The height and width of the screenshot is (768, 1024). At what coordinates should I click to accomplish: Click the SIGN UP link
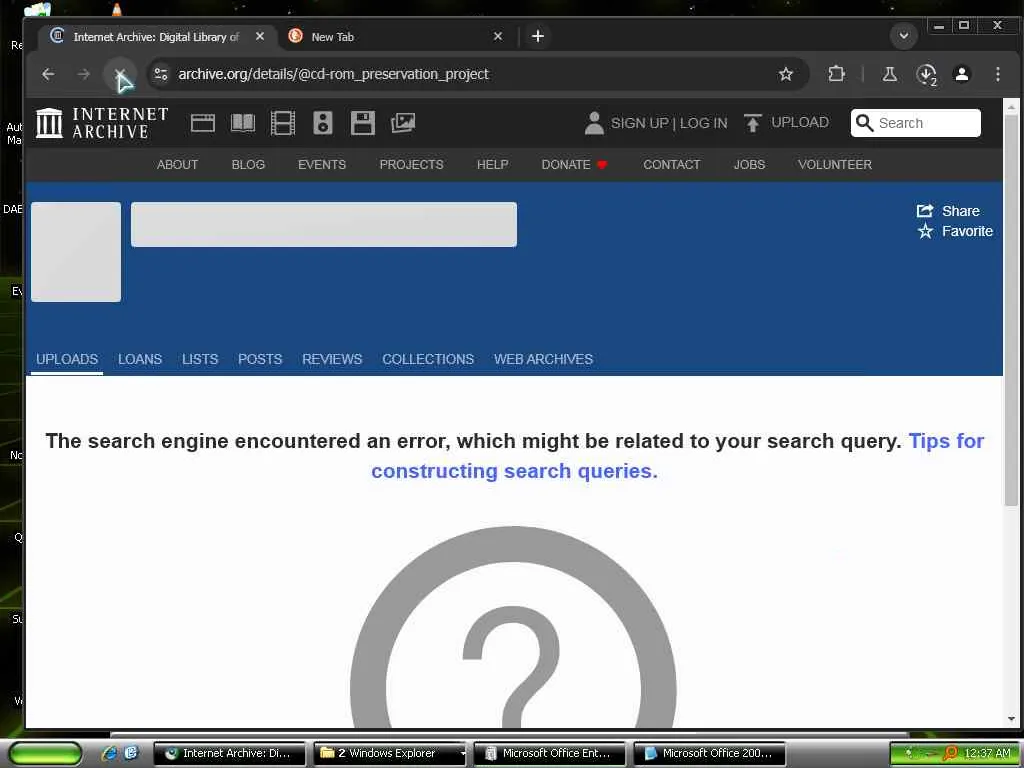[x=639, y=123]
